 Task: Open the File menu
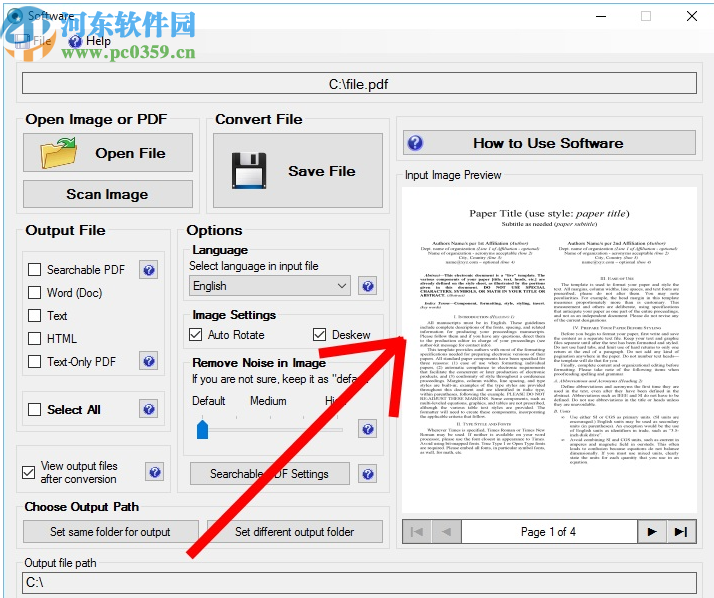34,41
